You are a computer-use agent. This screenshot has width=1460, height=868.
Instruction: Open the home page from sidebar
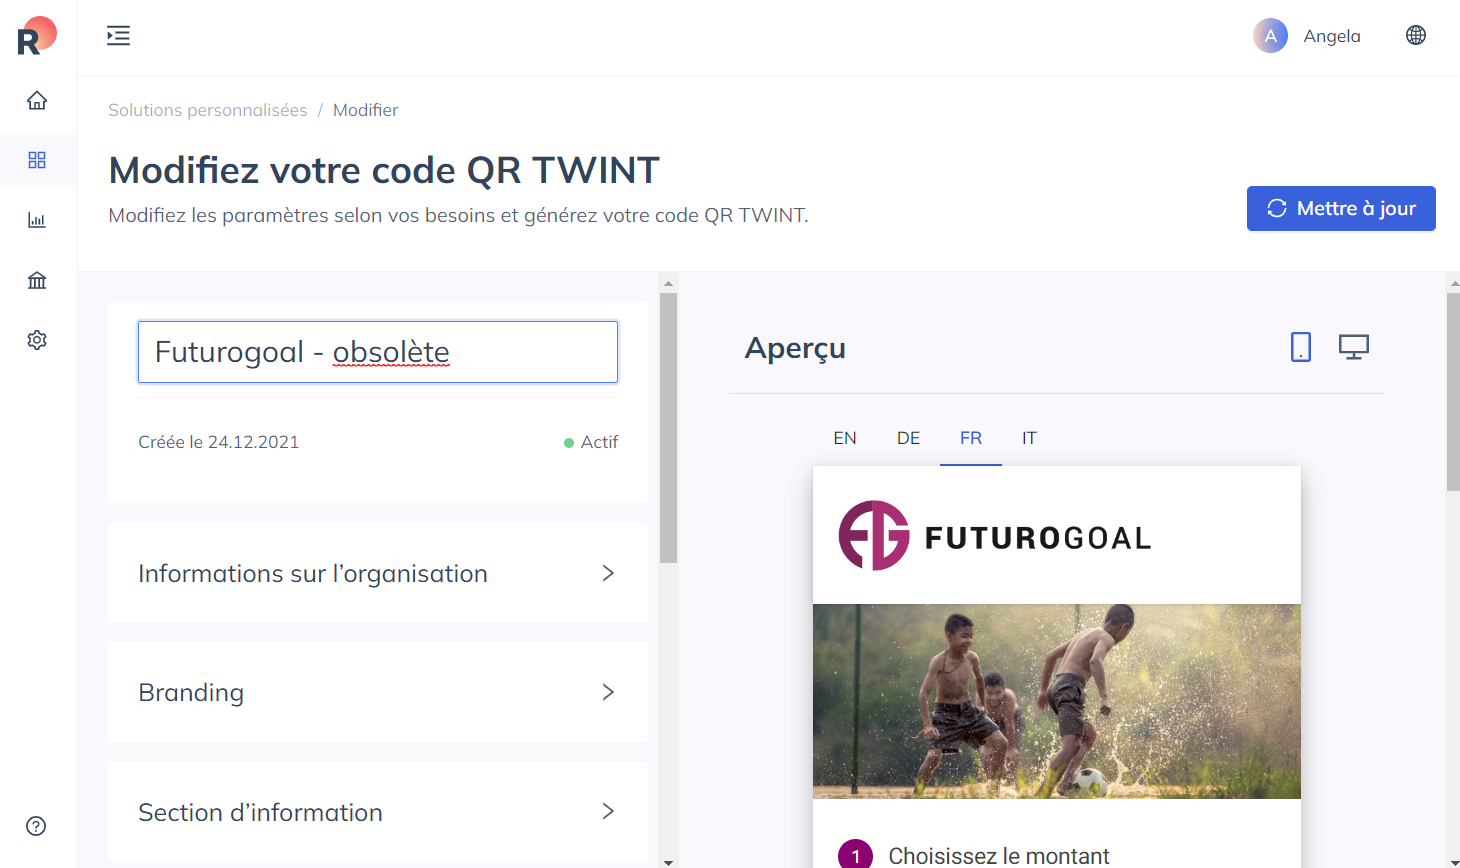click(37, 100)
